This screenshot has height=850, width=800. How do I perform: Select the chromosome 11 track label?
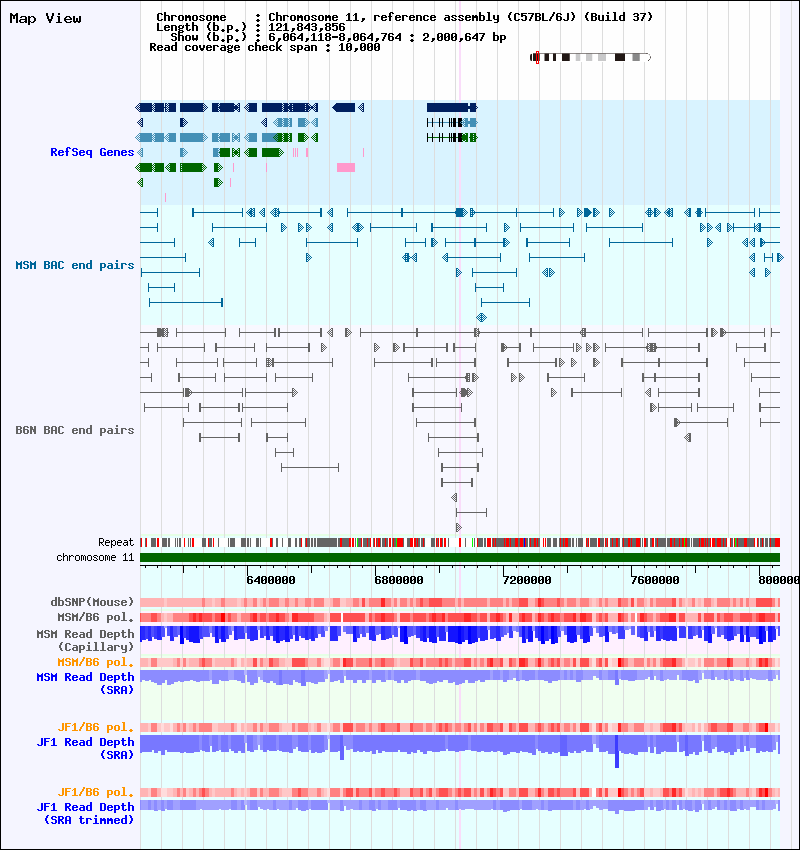point(95,557)
